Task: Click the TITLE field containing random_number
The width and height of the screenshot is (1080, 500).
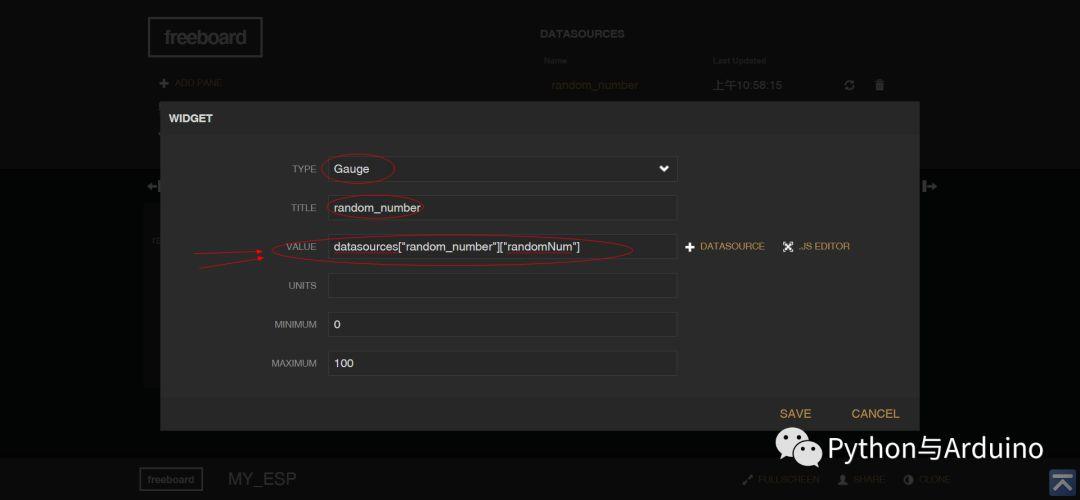Action: [502, 207]
